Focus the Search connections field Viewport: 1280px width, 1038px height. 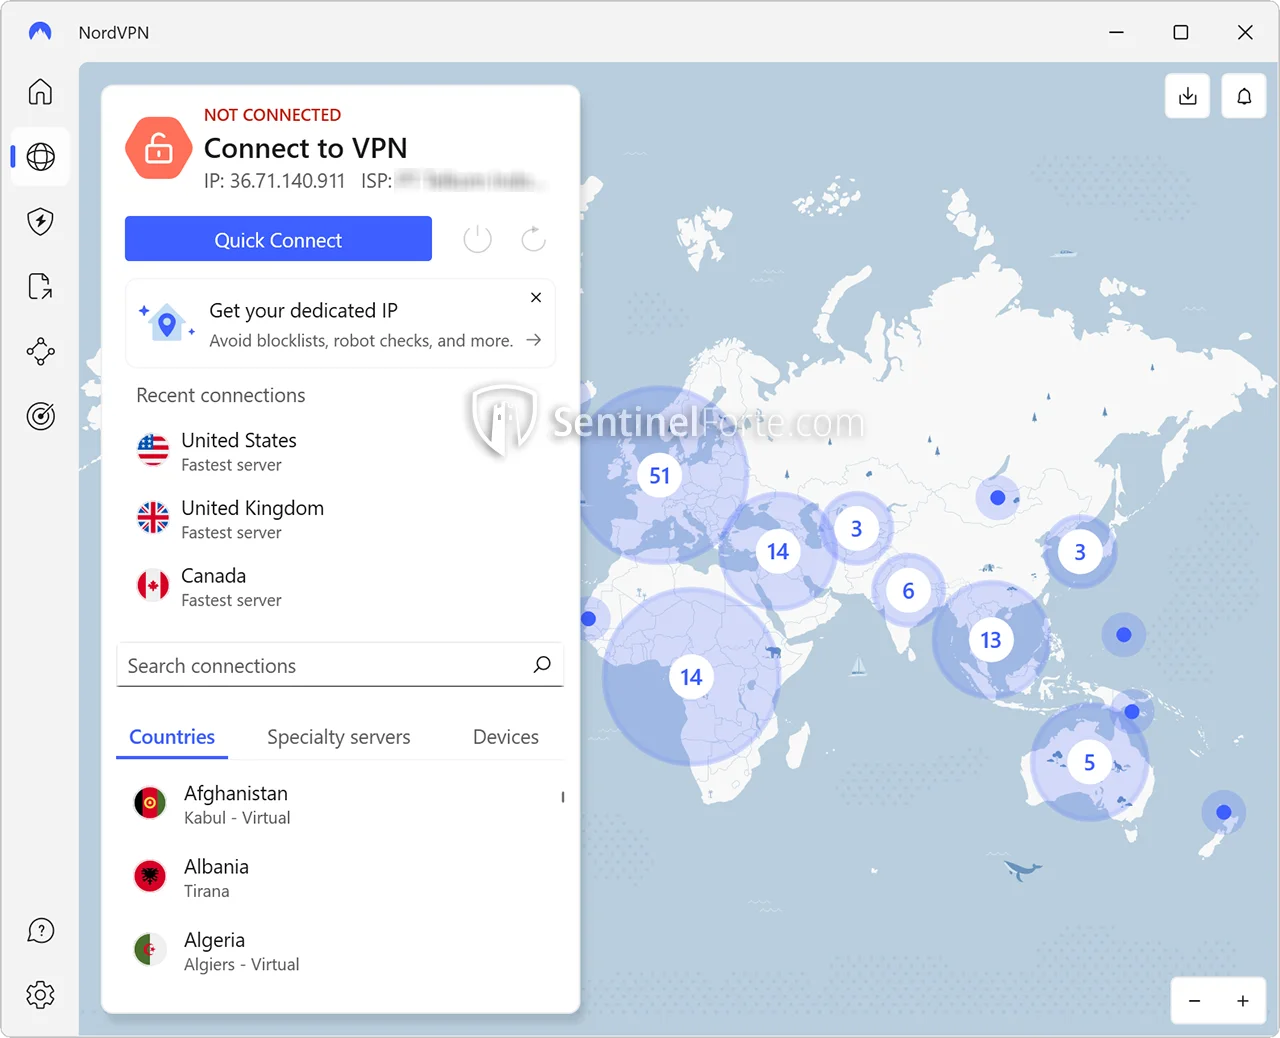340,665
